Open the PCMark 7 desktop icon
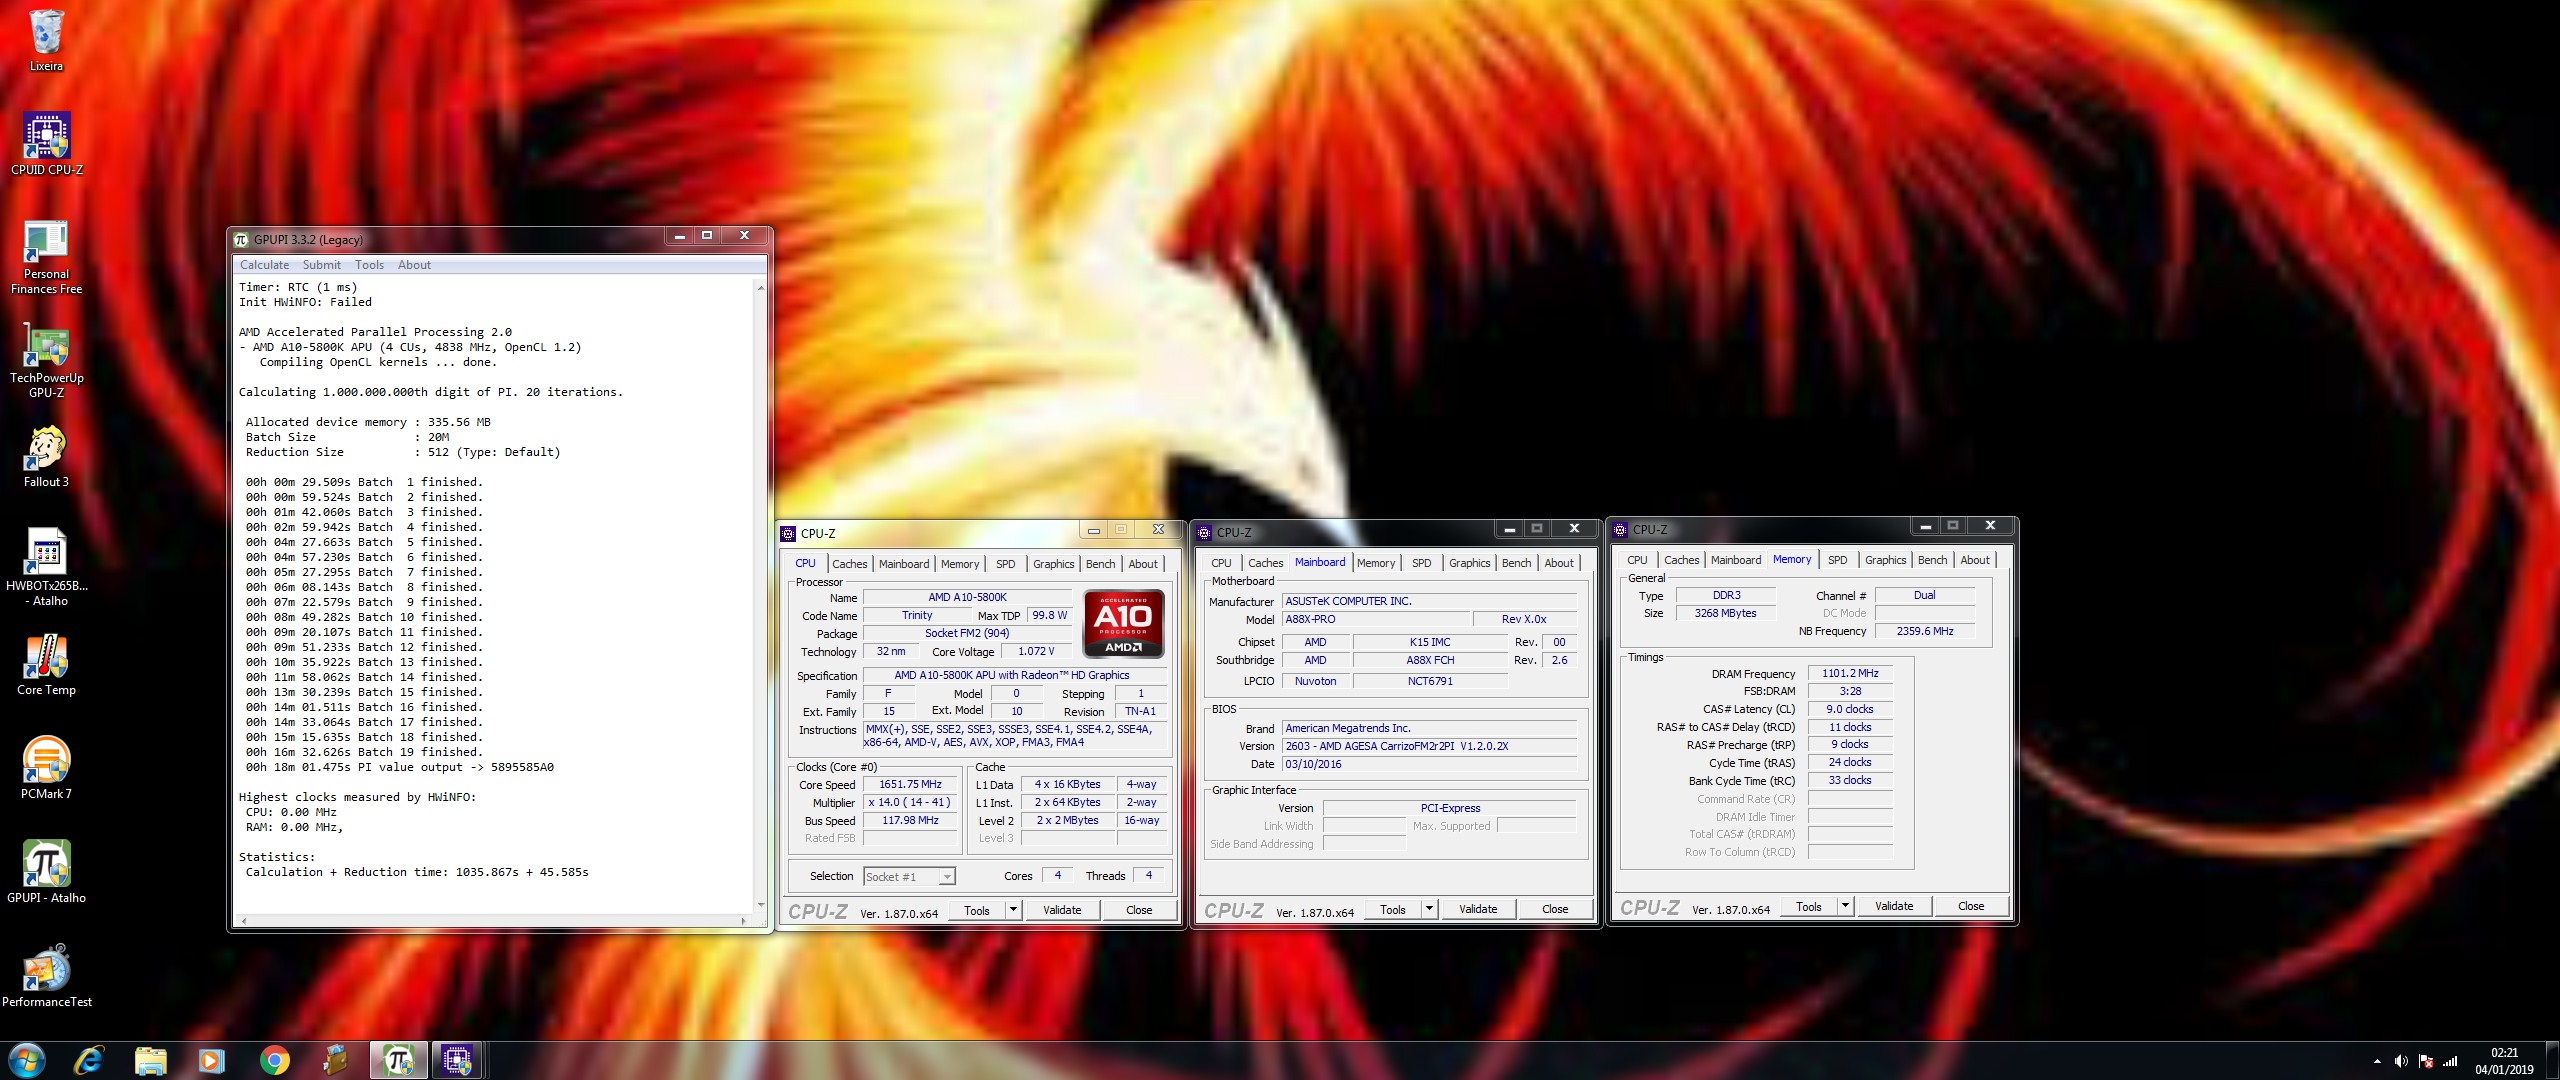 (46, 769)
